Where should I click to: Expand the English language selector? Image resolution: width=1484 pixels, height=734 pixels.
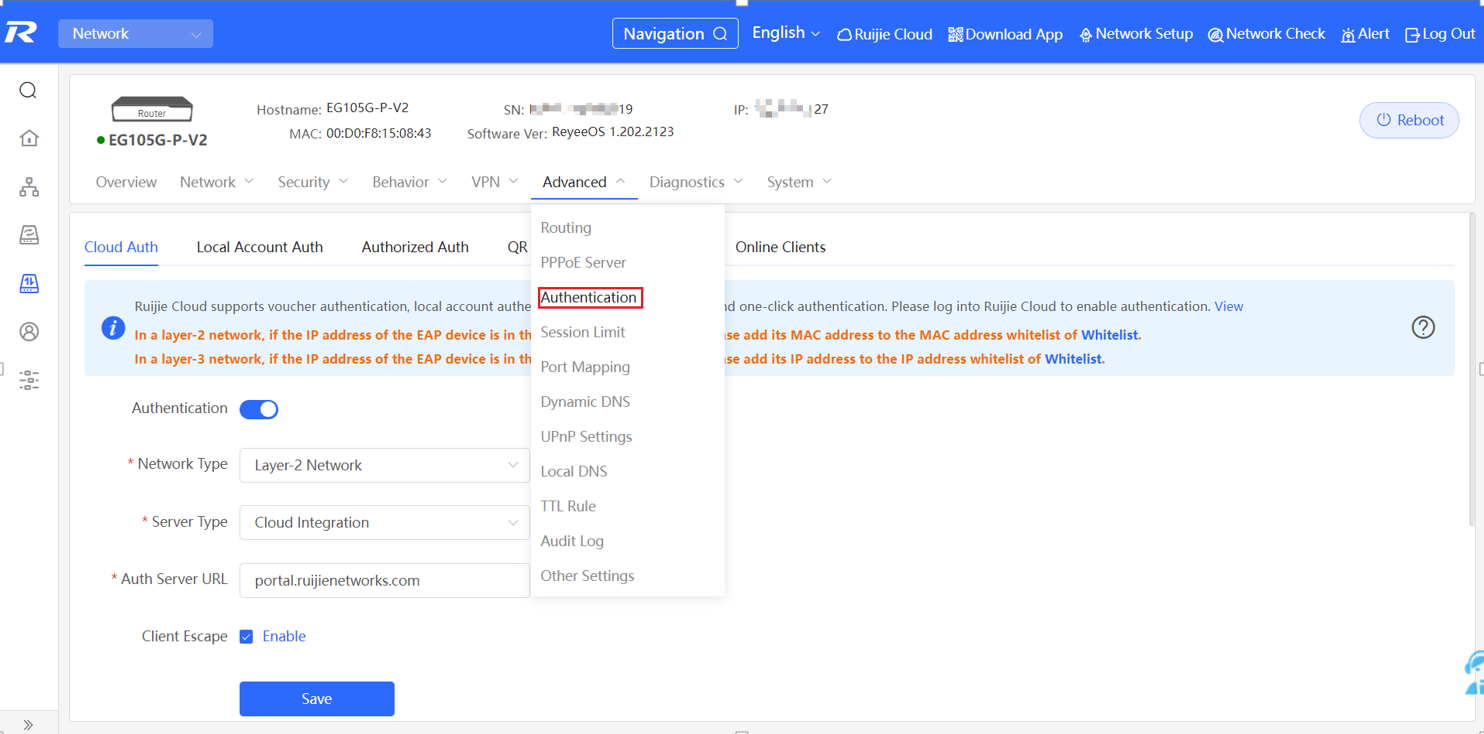click(785, 33)
